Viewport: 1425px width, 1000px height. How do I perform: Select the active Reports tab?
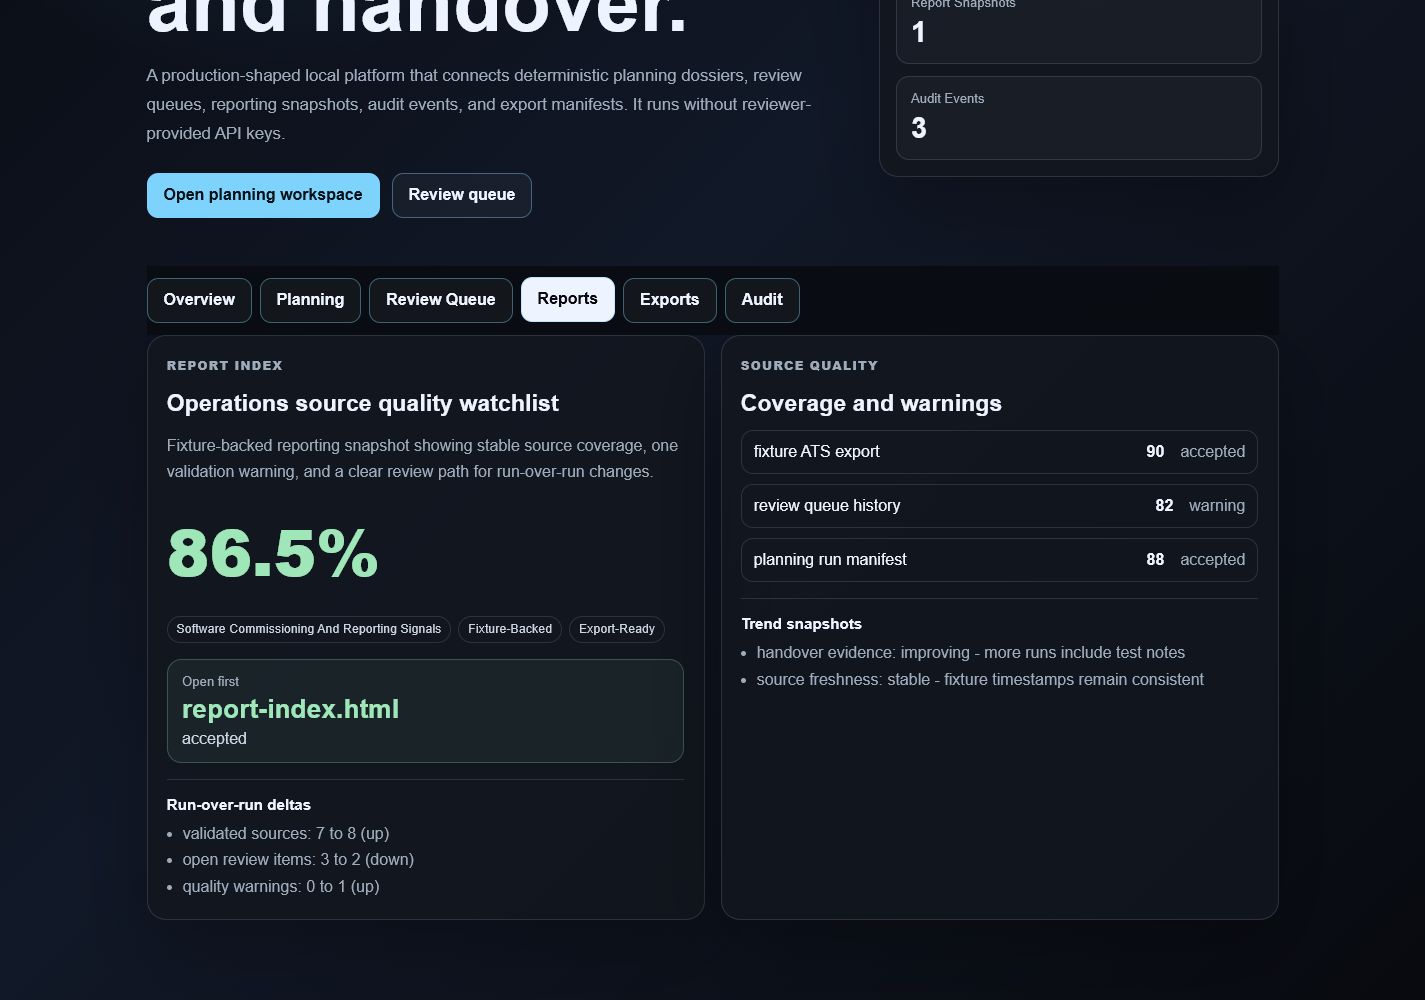click(567, 299)
